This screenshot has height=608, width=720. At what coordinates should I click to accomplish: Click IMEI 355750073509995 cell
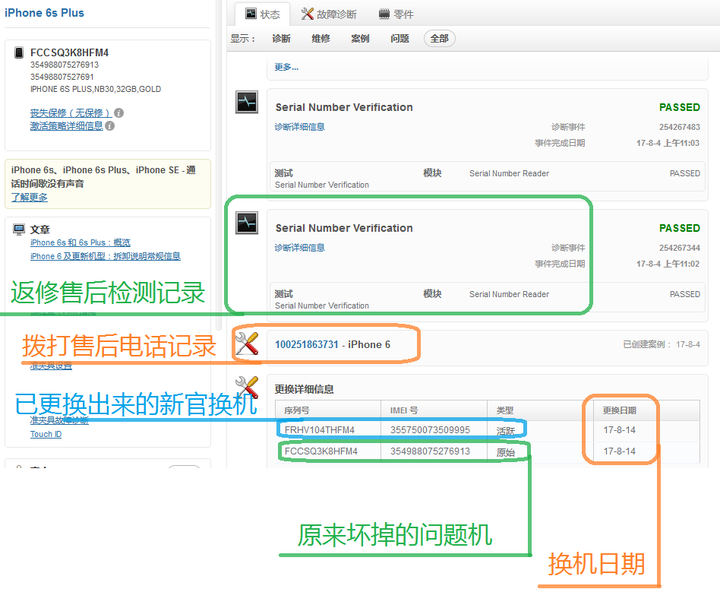[430, 430]
